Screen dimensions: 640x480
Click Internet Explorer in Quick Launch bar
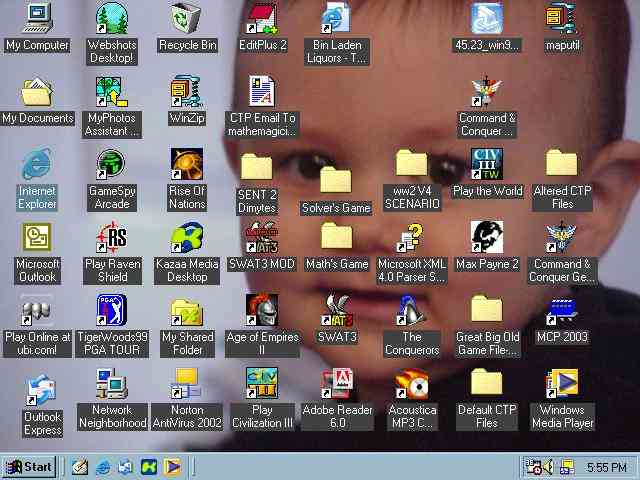102,467
